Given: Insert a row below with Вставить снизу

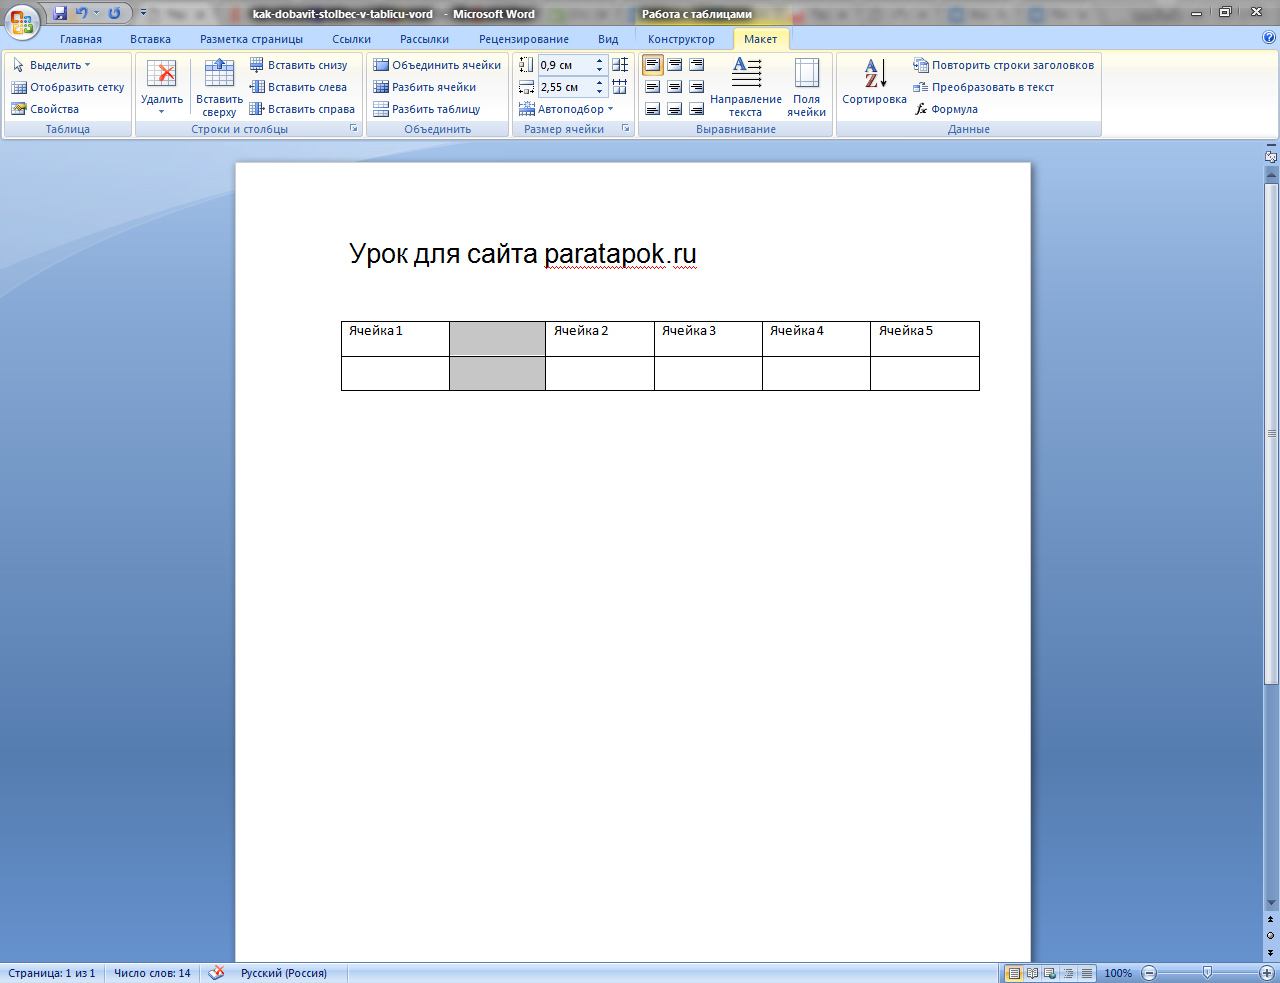Looking at the screenshot, I should click(x=298, y=65).
